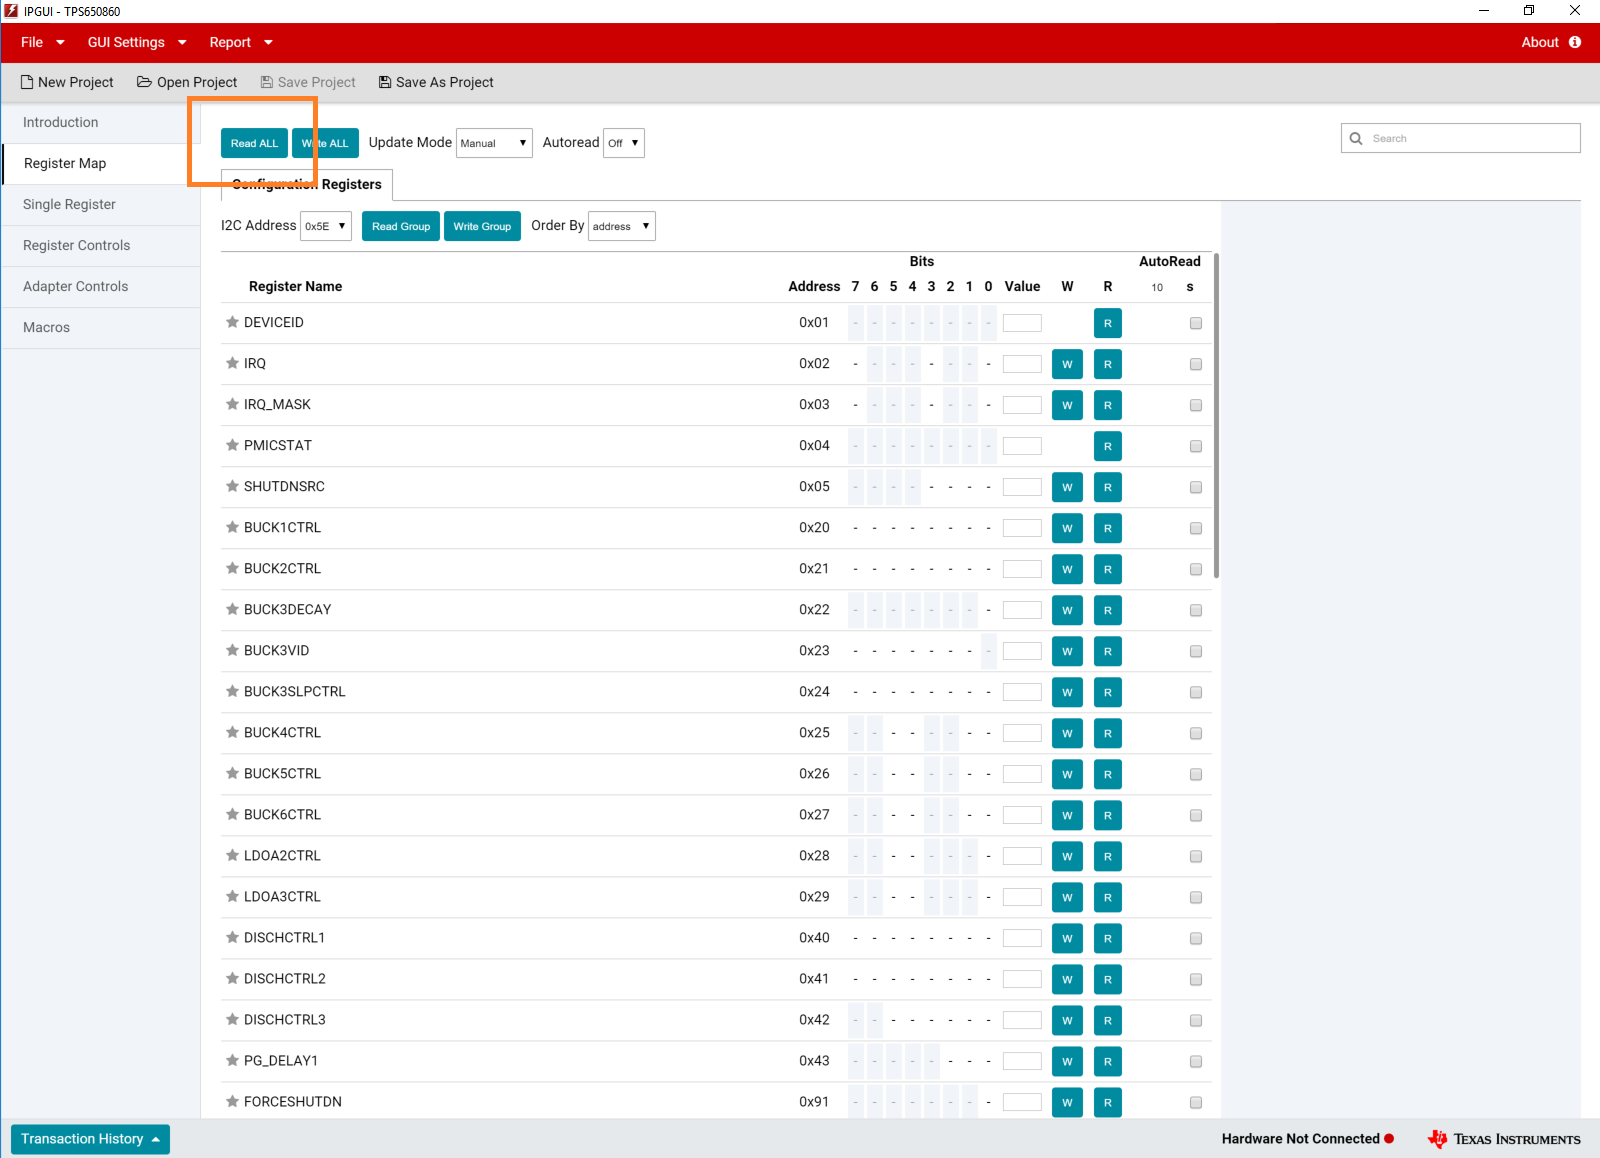Image resolution: width=1600 pixels, height=1158 pixels.
Task: Toggle bit 7 of BUCK1CTRL
Action: [x=855, y=528]
